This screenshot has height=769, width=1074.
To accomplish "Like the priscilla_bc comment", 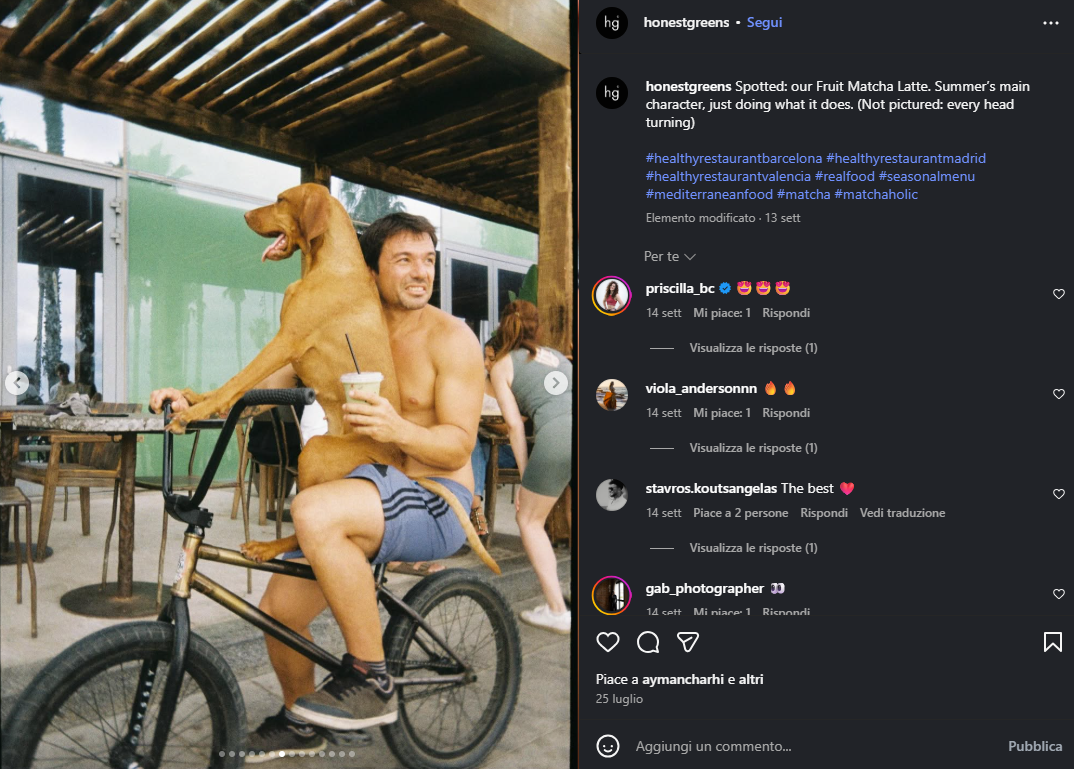I will [1058, 294].
